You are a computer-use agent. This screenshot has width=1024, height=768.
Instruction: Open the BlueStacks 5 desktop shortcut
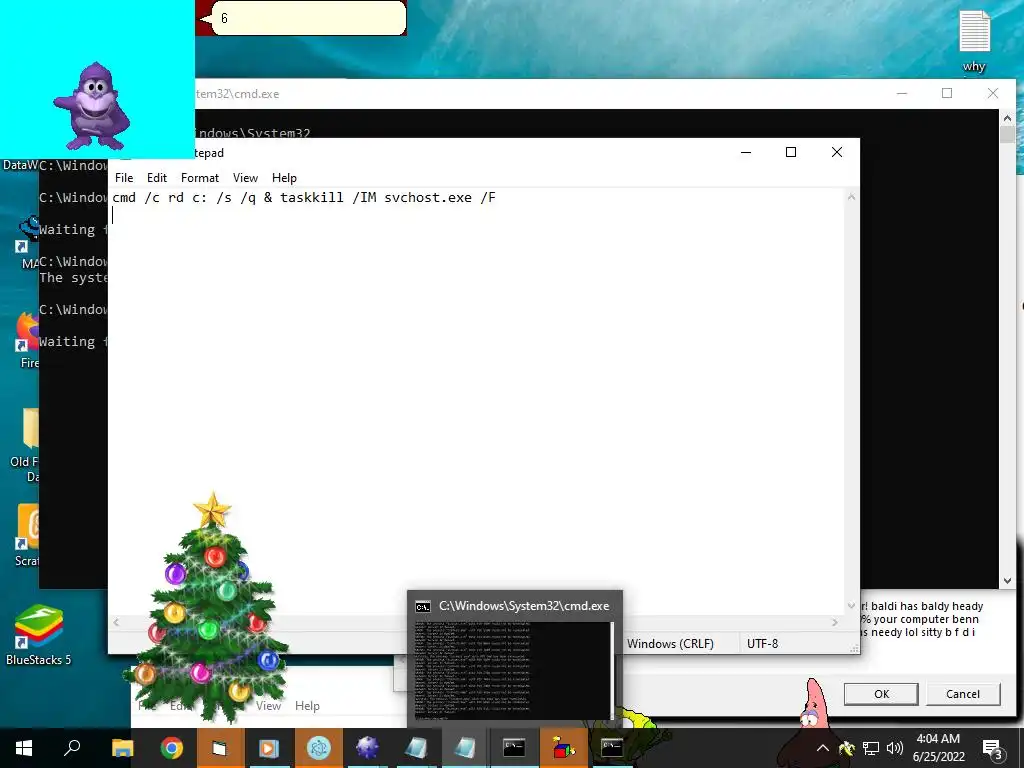pos(39,635)
